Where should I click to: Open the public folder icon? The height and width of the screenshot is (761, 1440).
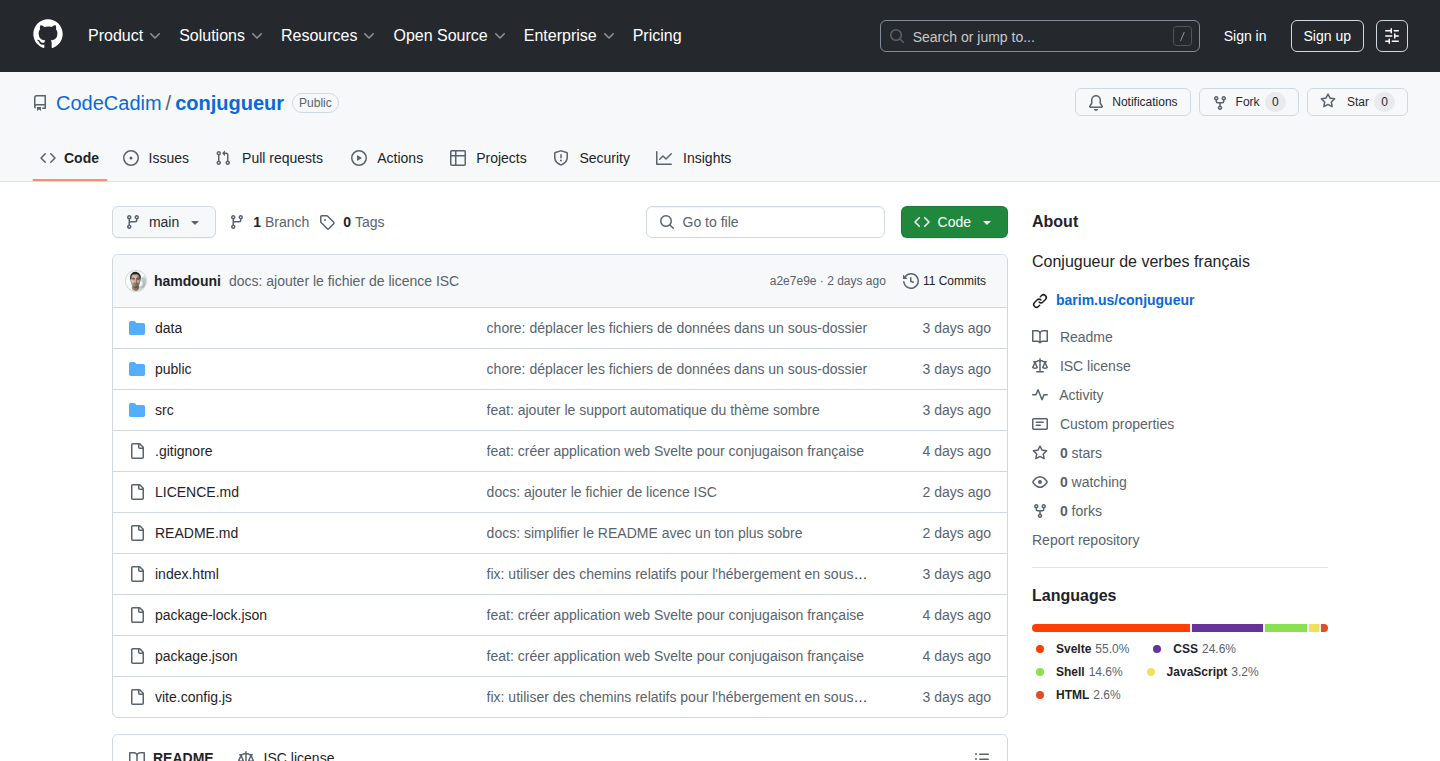(x=137, y=369)
